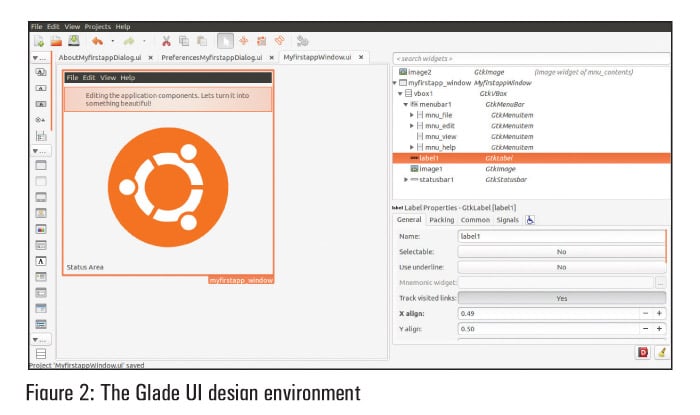Image resolution: width=700 pixels, height=415 pixels.
Task: Switch to the AboutMyfirstappDialog.ui tab
Action: 99,58
